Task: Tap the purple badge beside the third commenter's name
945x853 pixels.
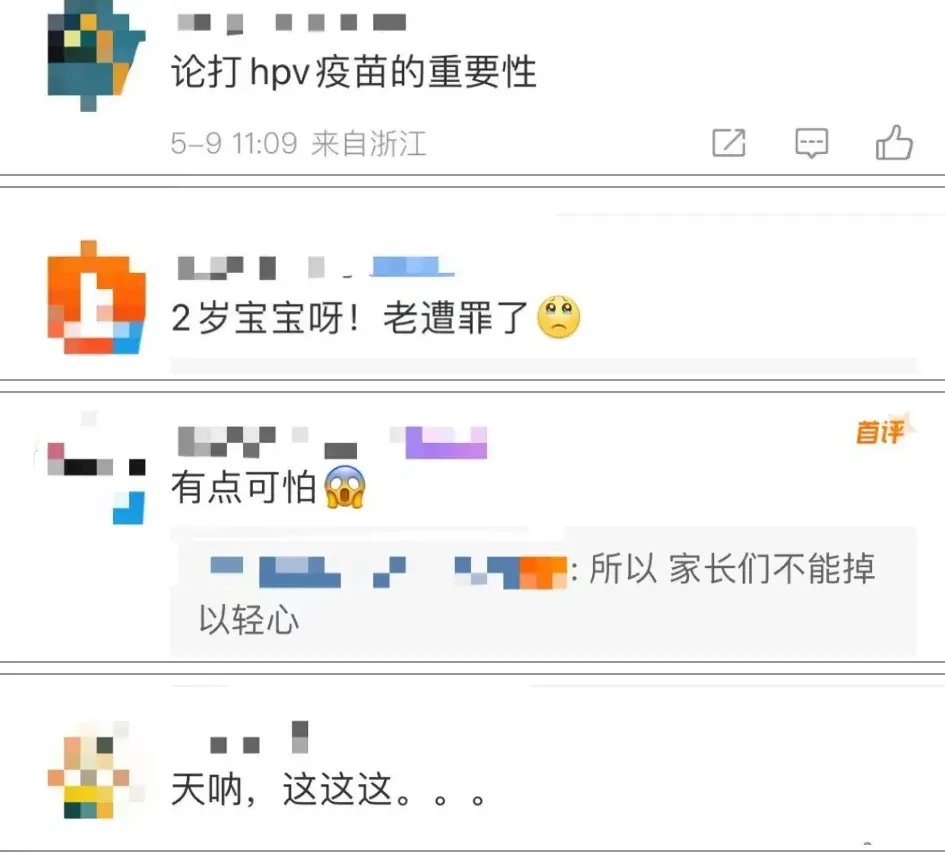Action: tap(446, 442)
